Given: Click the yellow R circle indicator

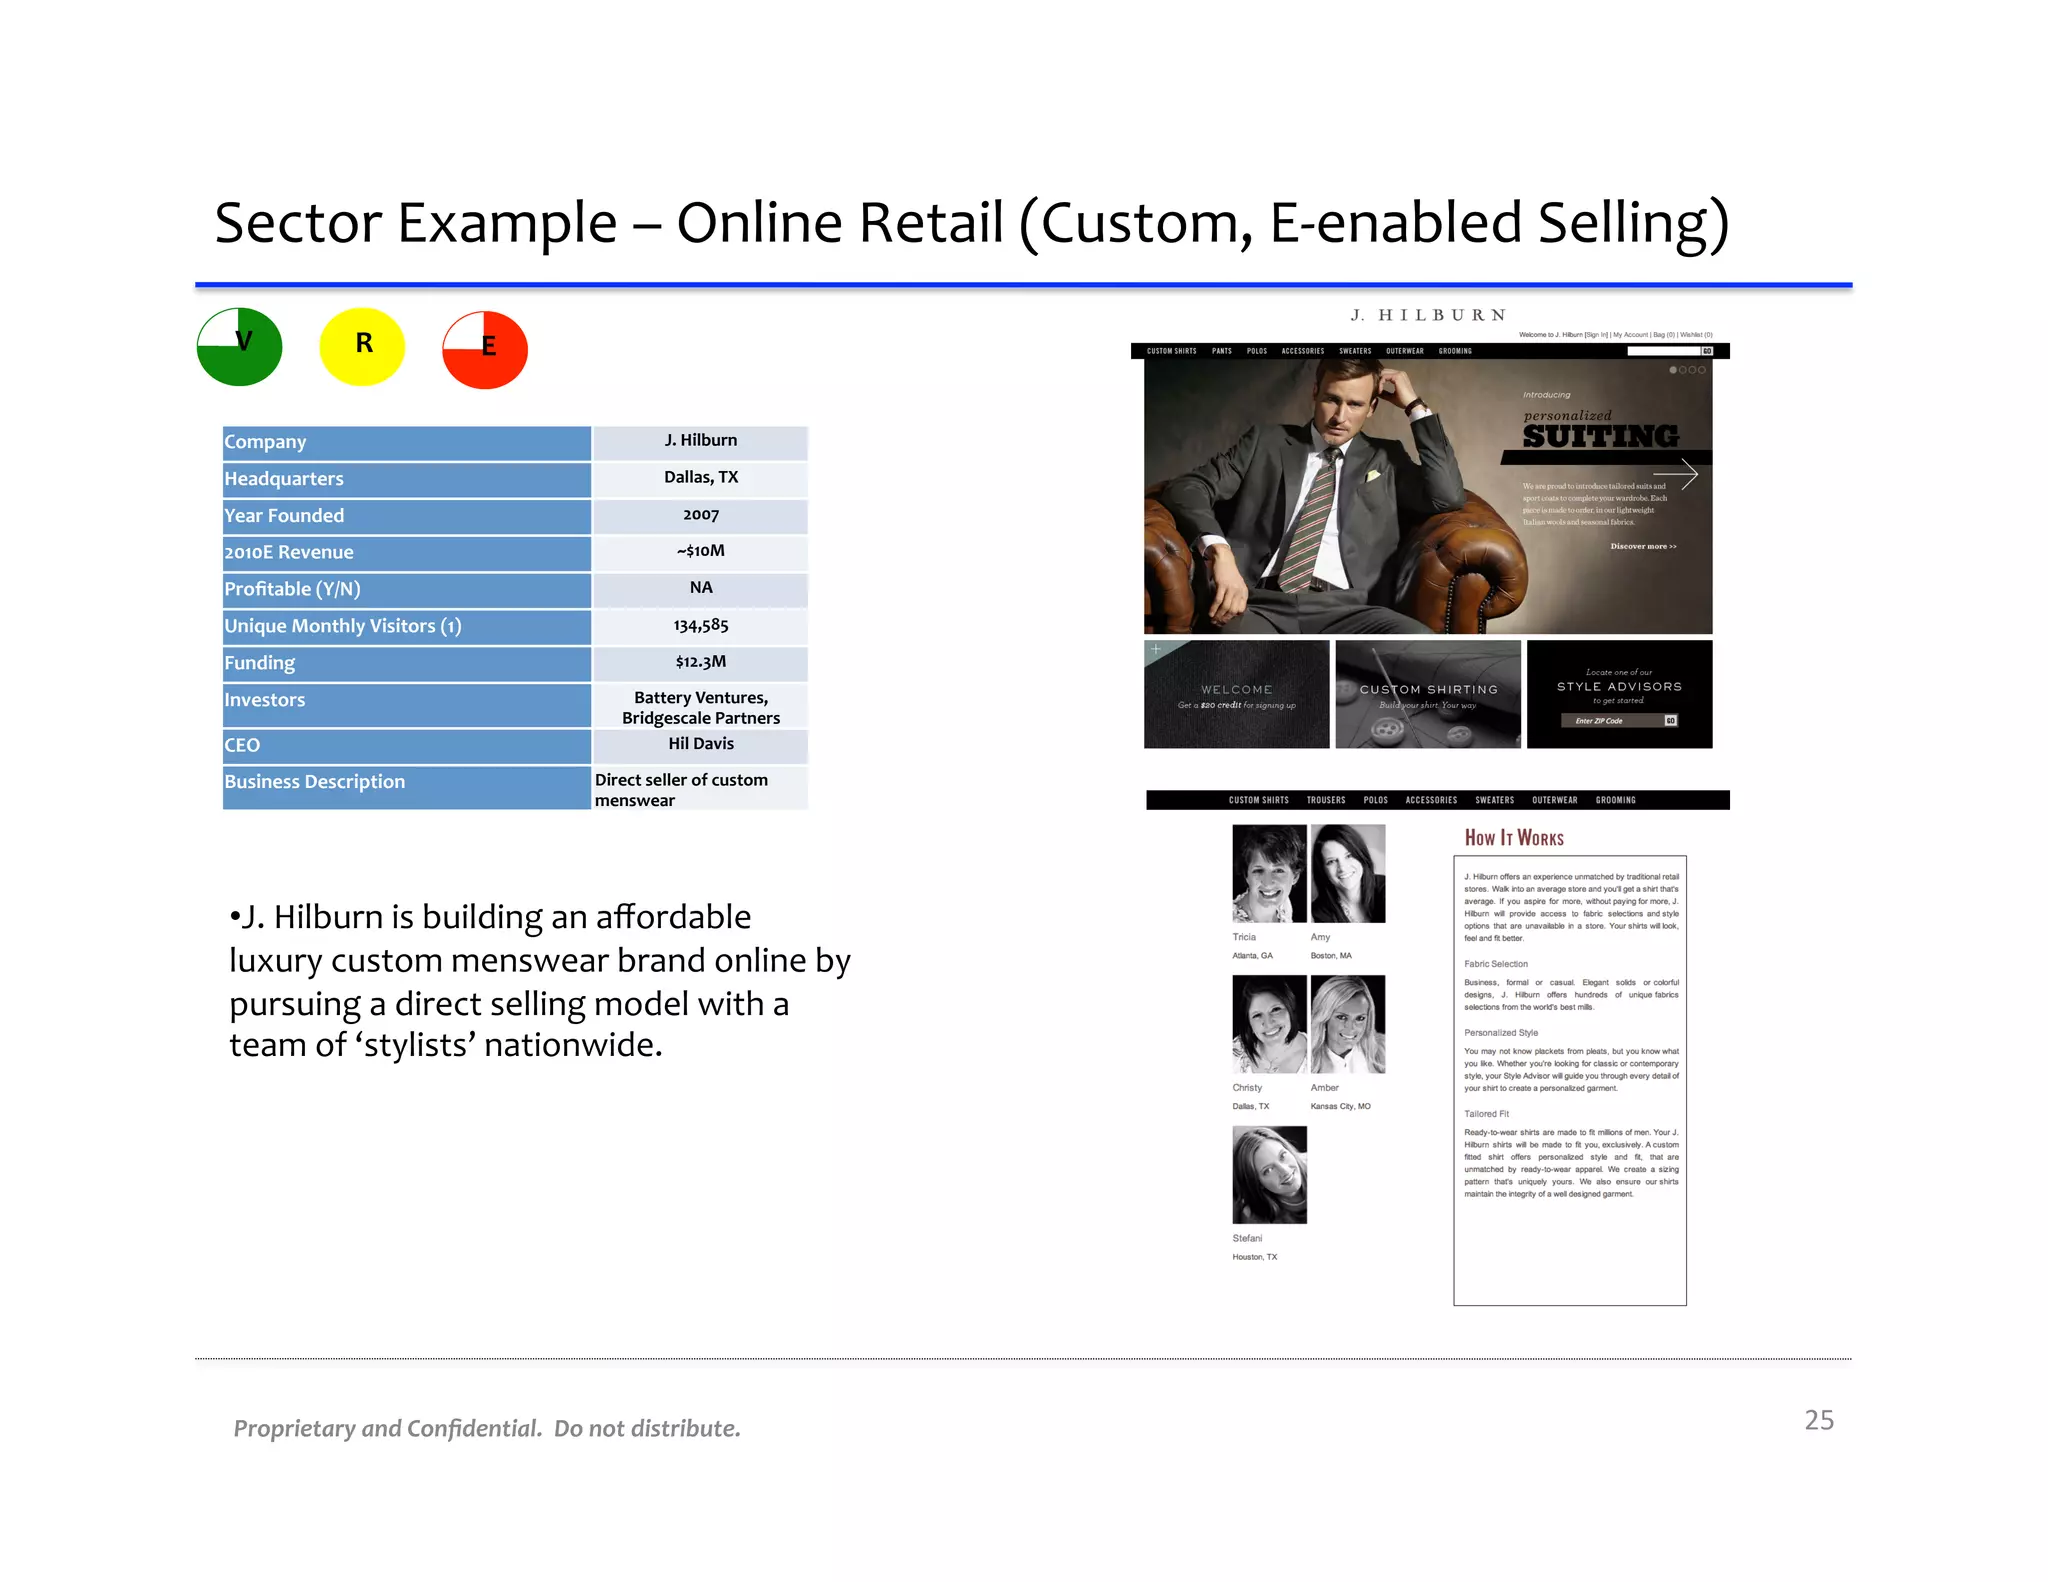Looking at the screenshot, I should [362, 347].
